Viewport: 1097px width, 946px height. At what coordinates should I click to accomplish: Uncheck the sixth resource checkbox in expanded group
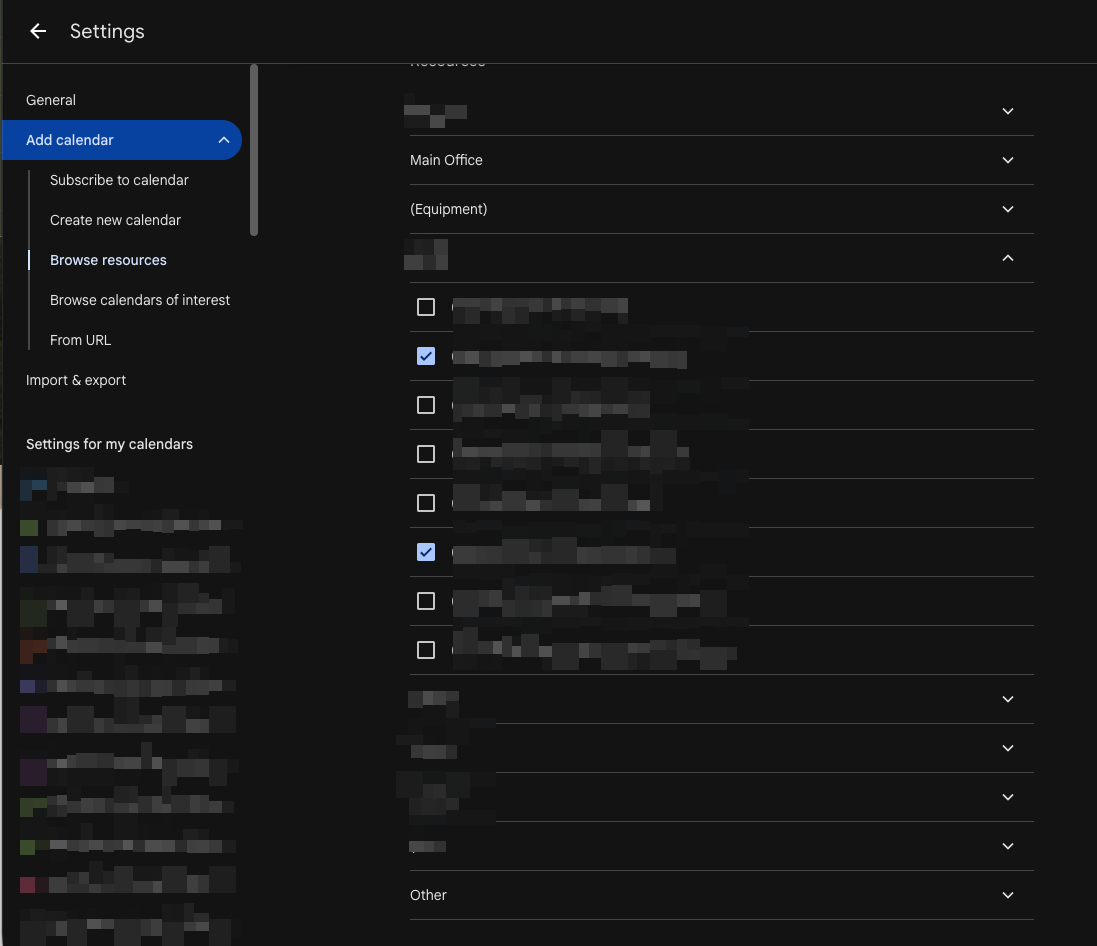[426, 552]
